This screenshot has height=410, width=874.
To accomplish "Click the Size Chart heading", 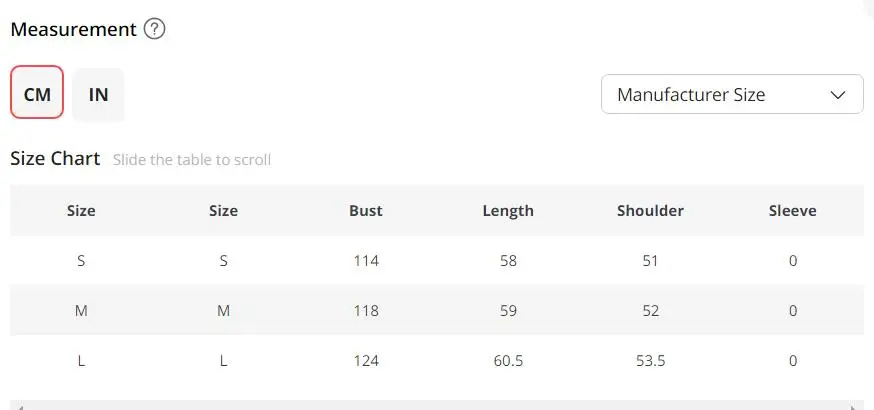I will pyautogui.click(x=55, y=159).
